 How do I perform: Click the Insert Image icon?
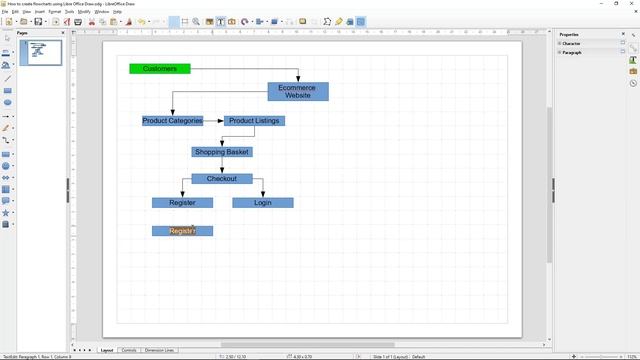209,22
